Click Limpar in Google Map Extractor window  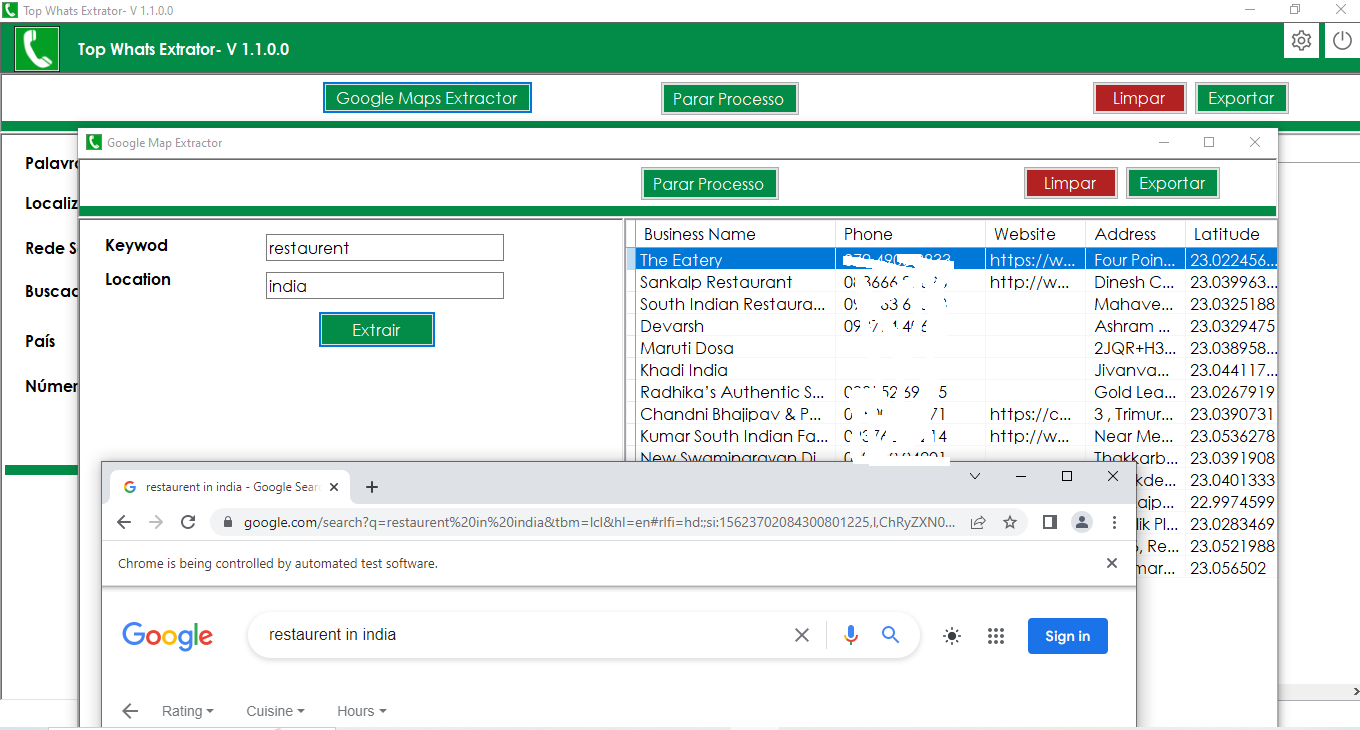point(1070,184)
